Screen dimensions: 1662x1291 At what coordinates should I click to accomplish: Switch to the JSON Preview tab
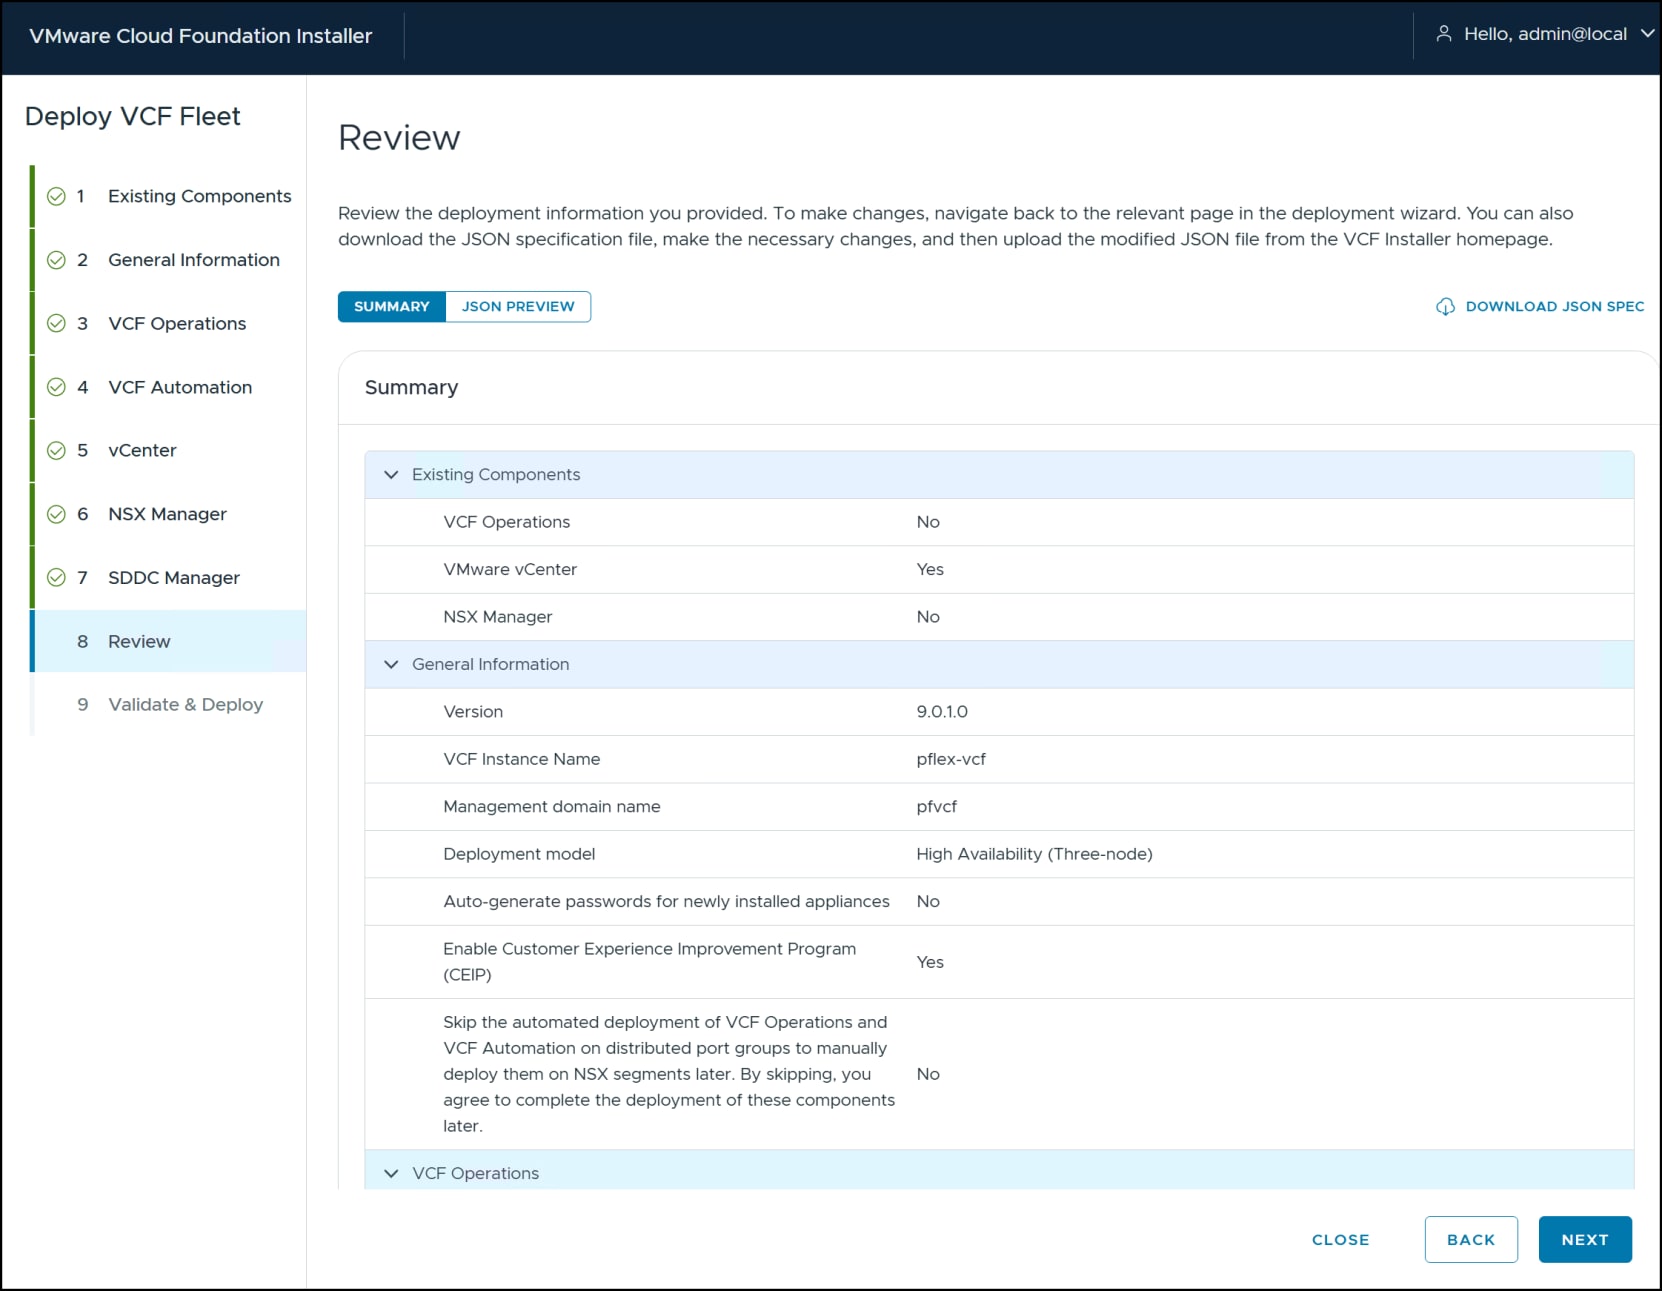click(518, 307)
